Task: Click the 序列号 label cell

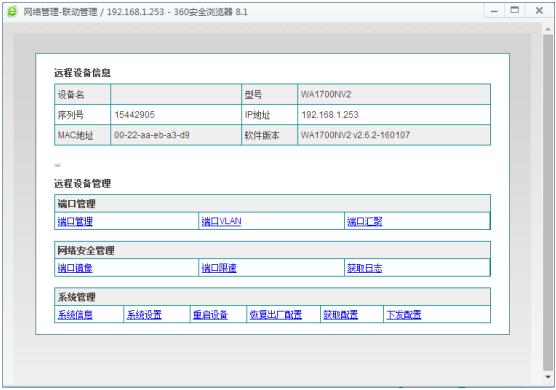Action: [x=83, y=115]
